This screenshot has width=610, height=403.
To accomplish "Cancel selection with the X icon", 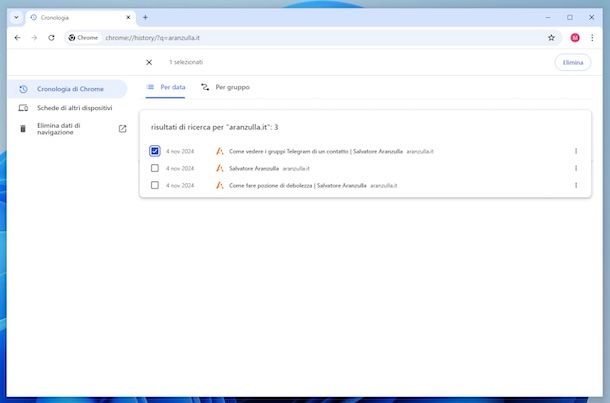I will click(149, 62).
